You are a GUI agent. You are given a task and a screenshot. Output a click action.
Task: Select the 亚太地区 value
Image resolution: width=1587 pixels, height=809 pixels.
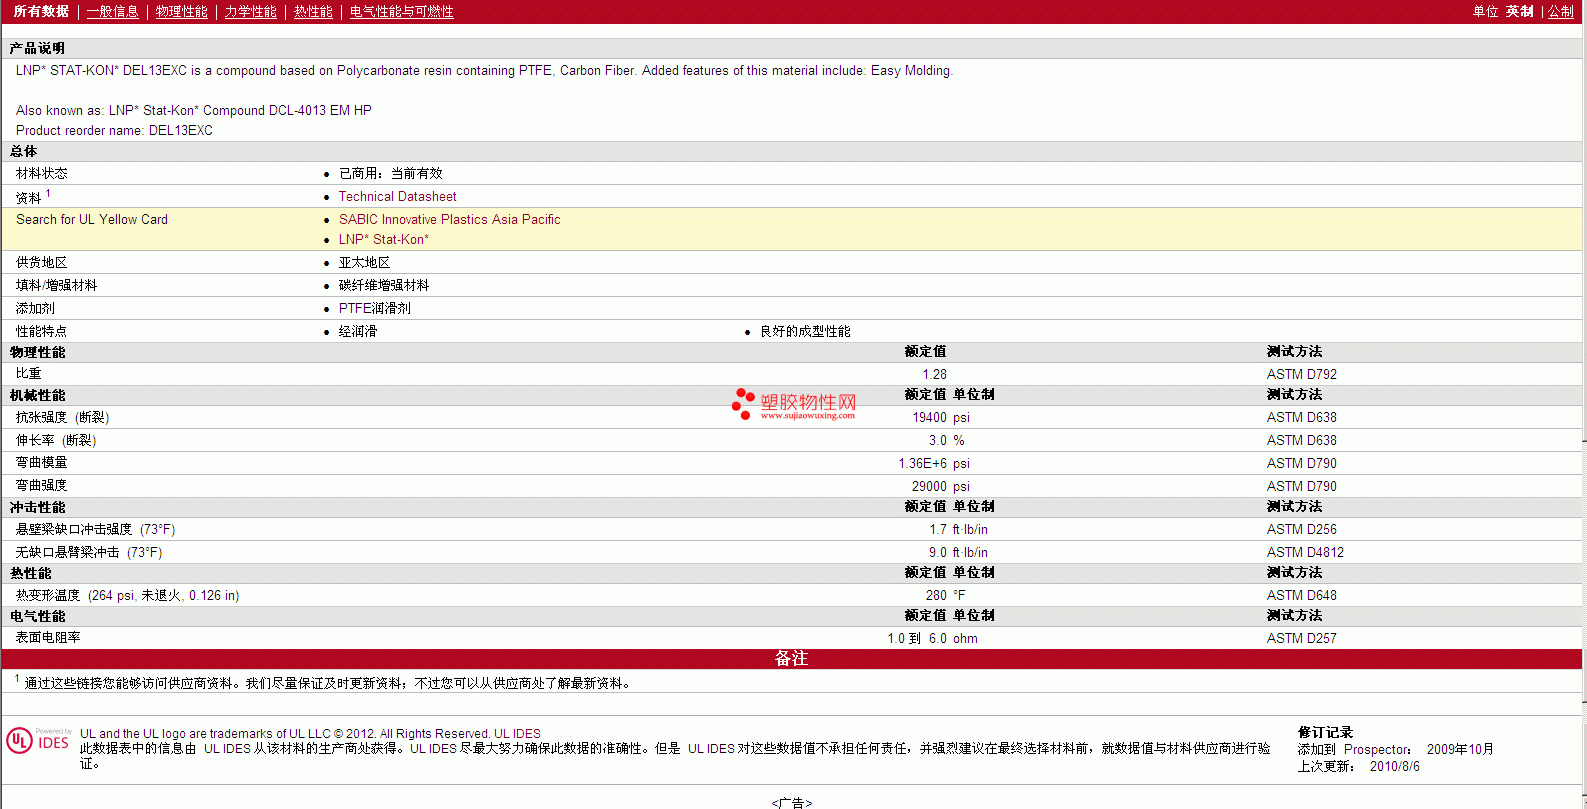(x=365, y=263)
